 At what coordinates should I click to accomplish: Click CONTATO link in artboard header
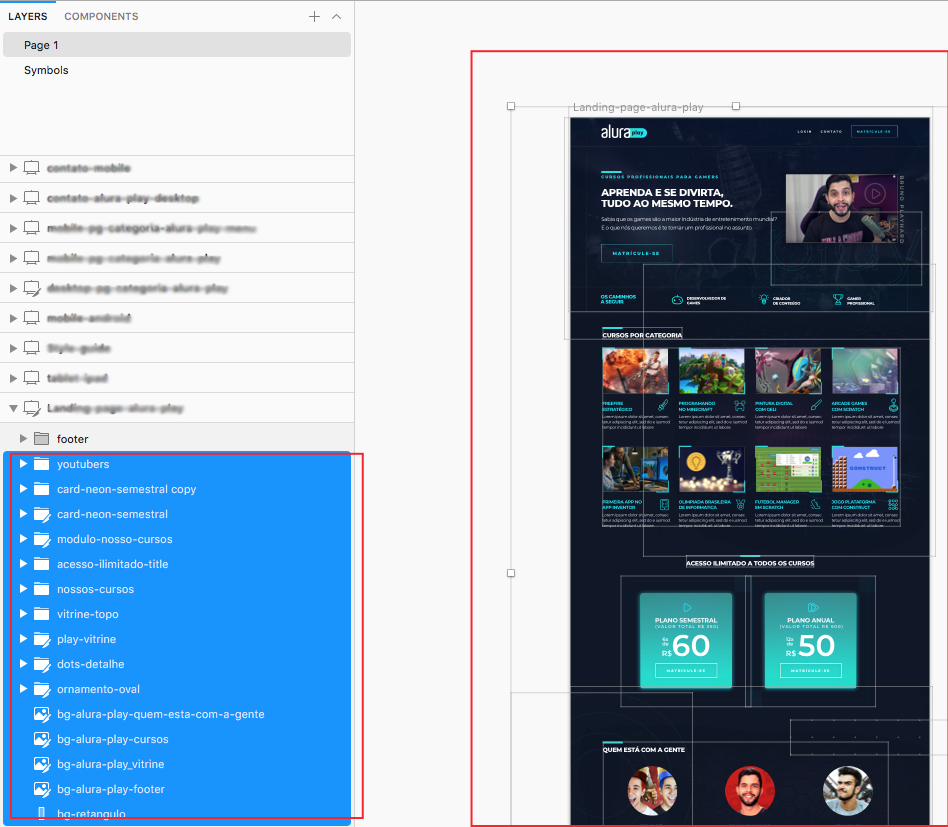point(831,131)
